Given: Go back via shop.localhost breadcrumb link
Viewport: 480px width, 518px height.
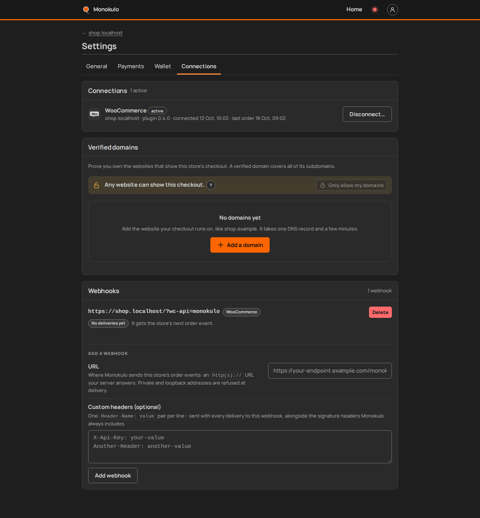Looking at the screenshot, I should click(105, 33).
